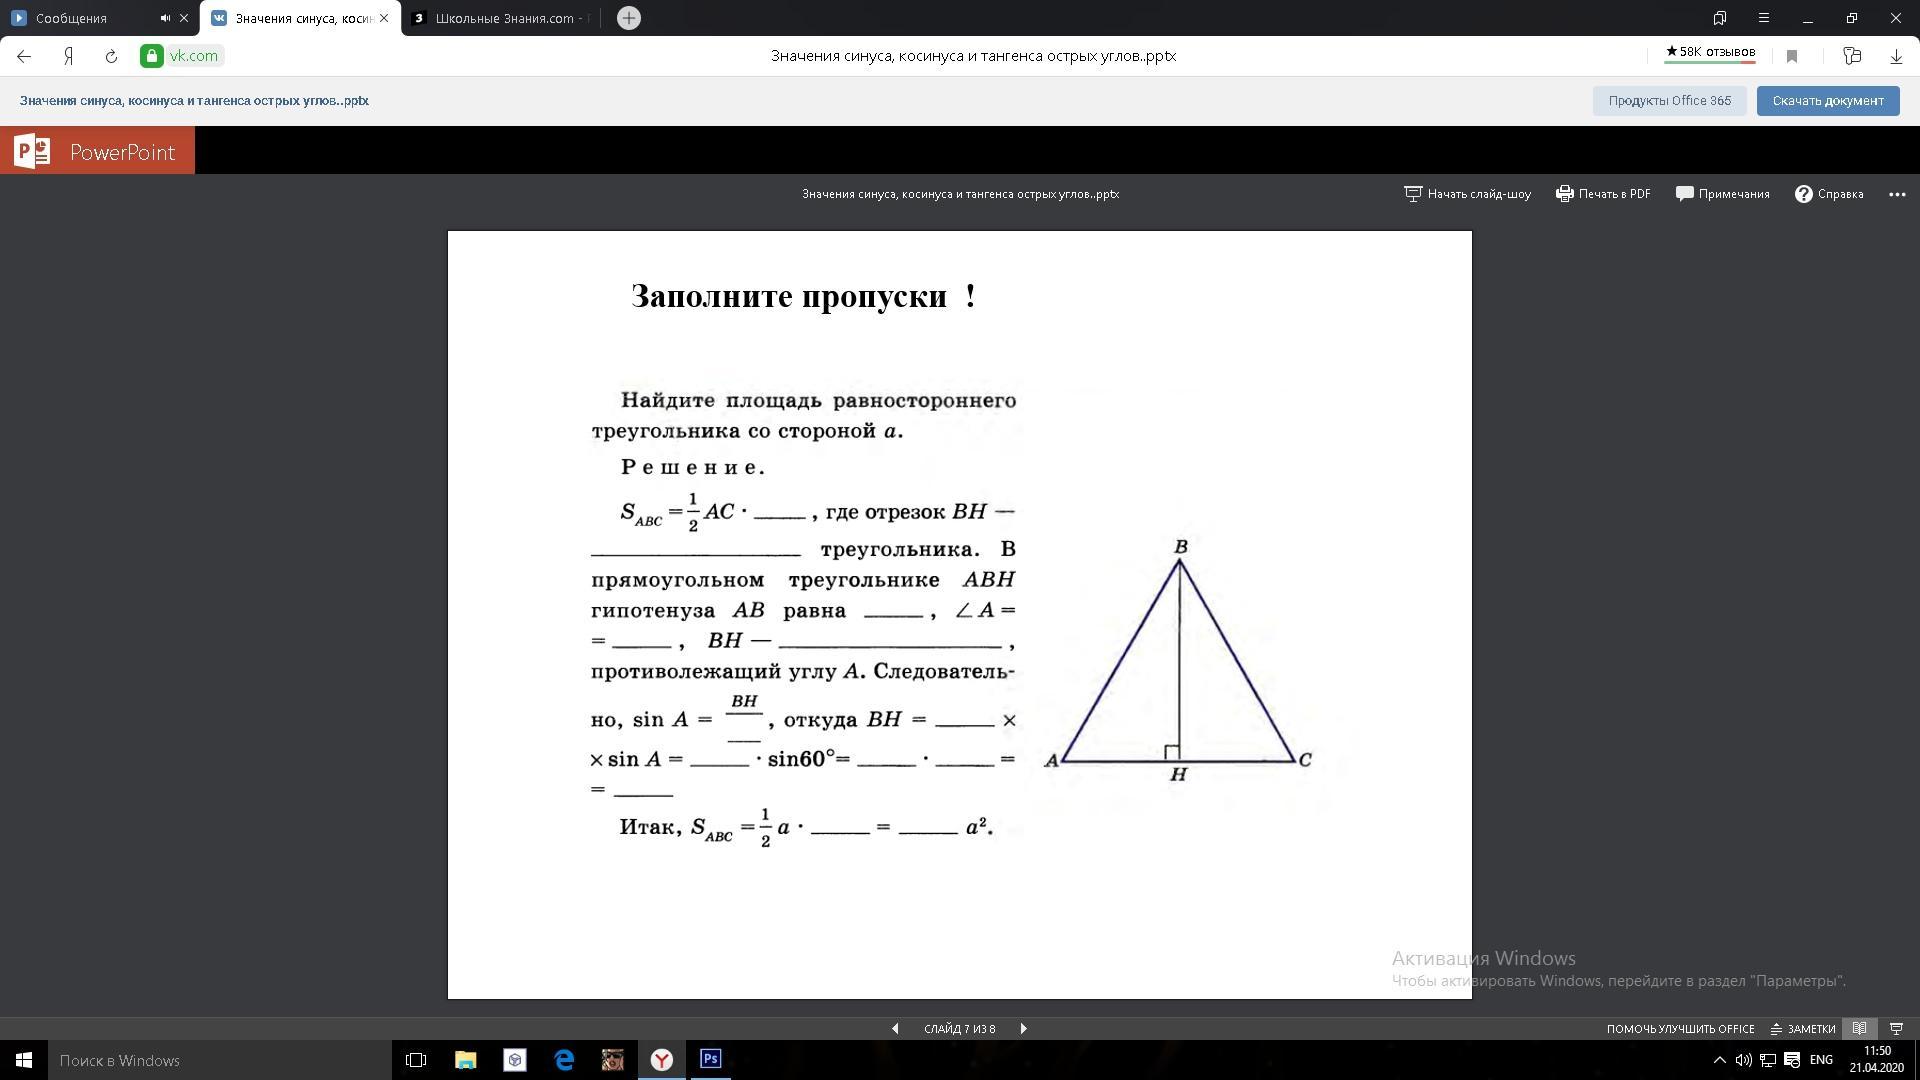Viewport: 1920px width, 1080px height.
Task: Switch to reading view icon
Action: click(x=1859, y=1028)
